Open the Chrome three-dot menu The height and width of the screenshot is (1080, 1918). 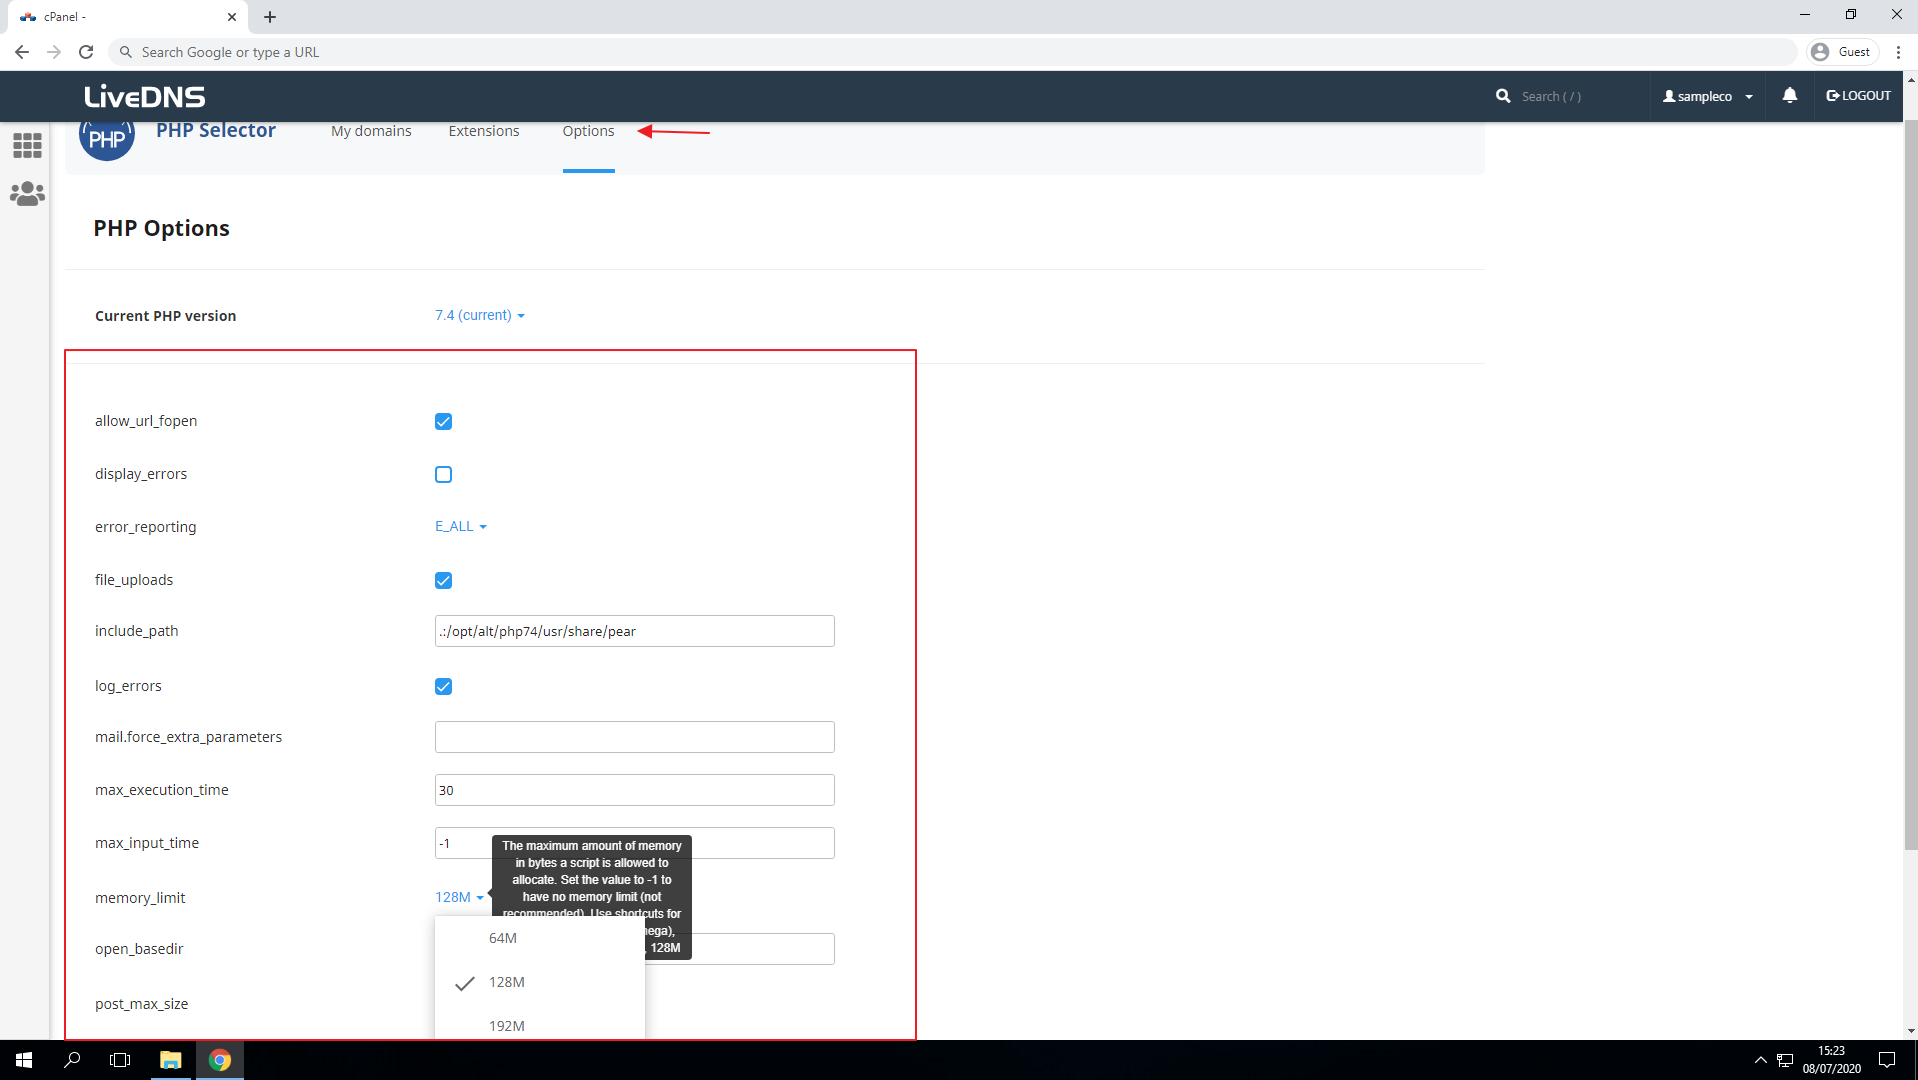(1898, 52)
